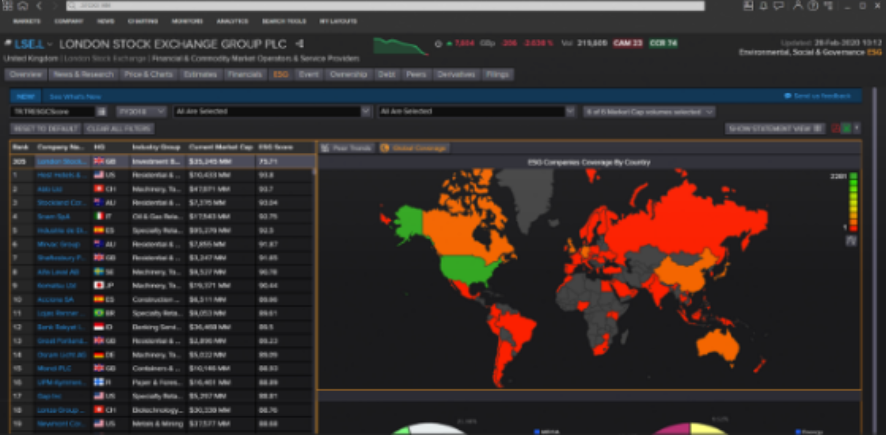
Task: Switch to the Peer Trends view
Action: coord(347,148)
